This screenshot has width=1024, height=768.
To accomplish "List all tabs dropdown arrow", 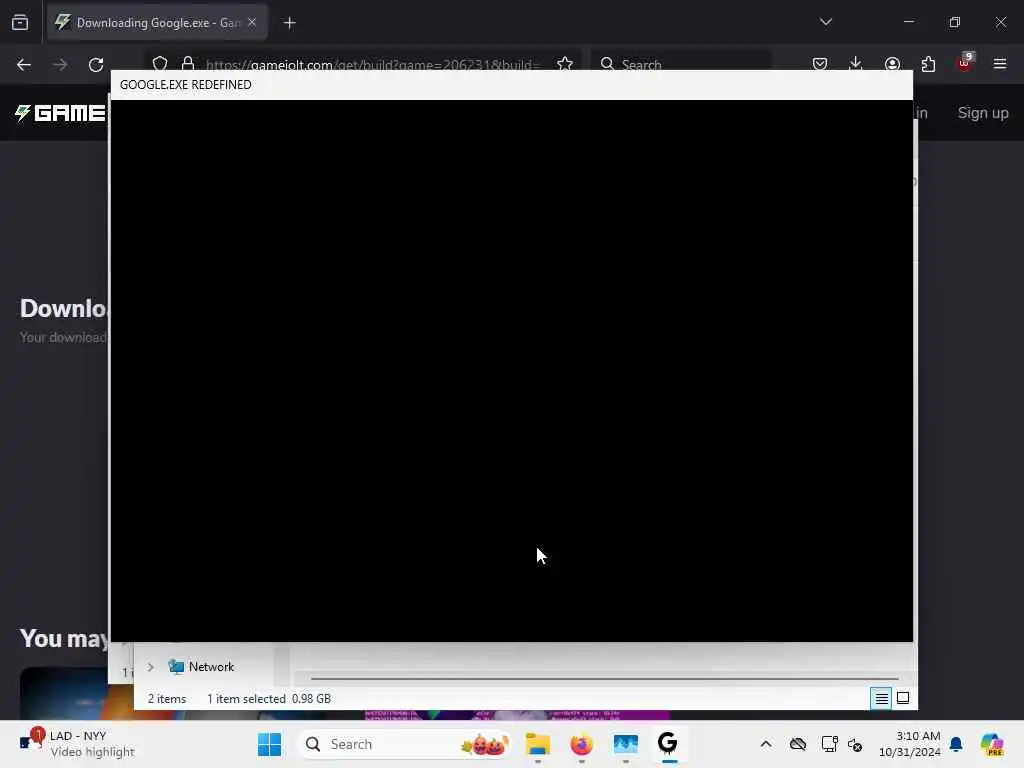I will coord(826,22).
